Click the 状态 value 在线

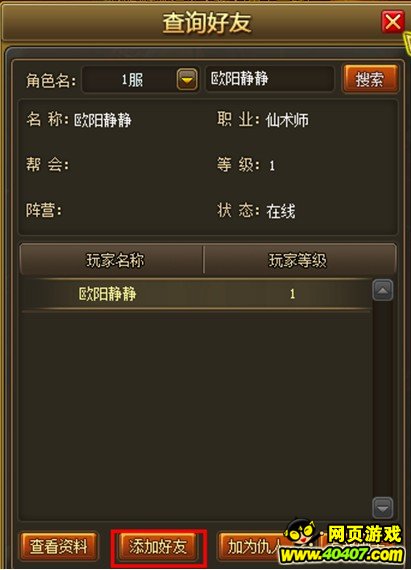(281, 211)
